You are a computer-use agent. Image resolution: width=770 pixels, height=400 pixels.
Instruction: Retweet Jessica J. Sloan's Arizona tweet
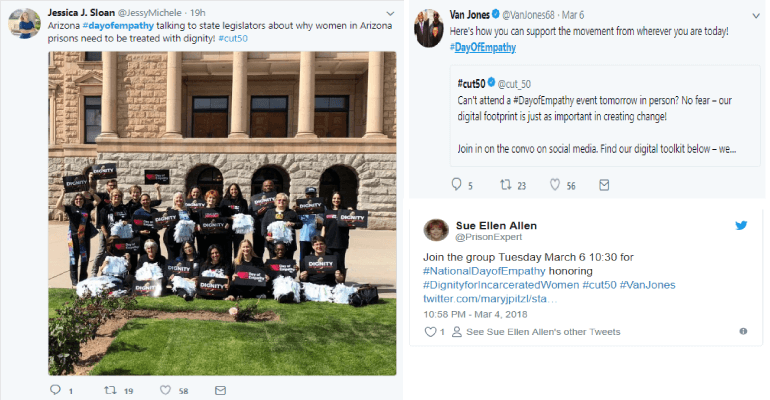pyautogui.click(x=110, y=390)
